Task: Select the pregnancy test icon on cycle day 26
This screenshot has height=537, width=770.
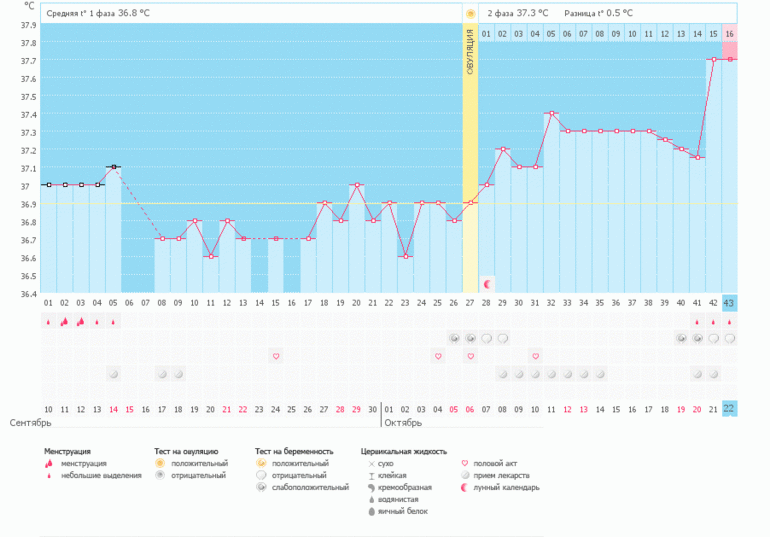Action: click(454, 339)
